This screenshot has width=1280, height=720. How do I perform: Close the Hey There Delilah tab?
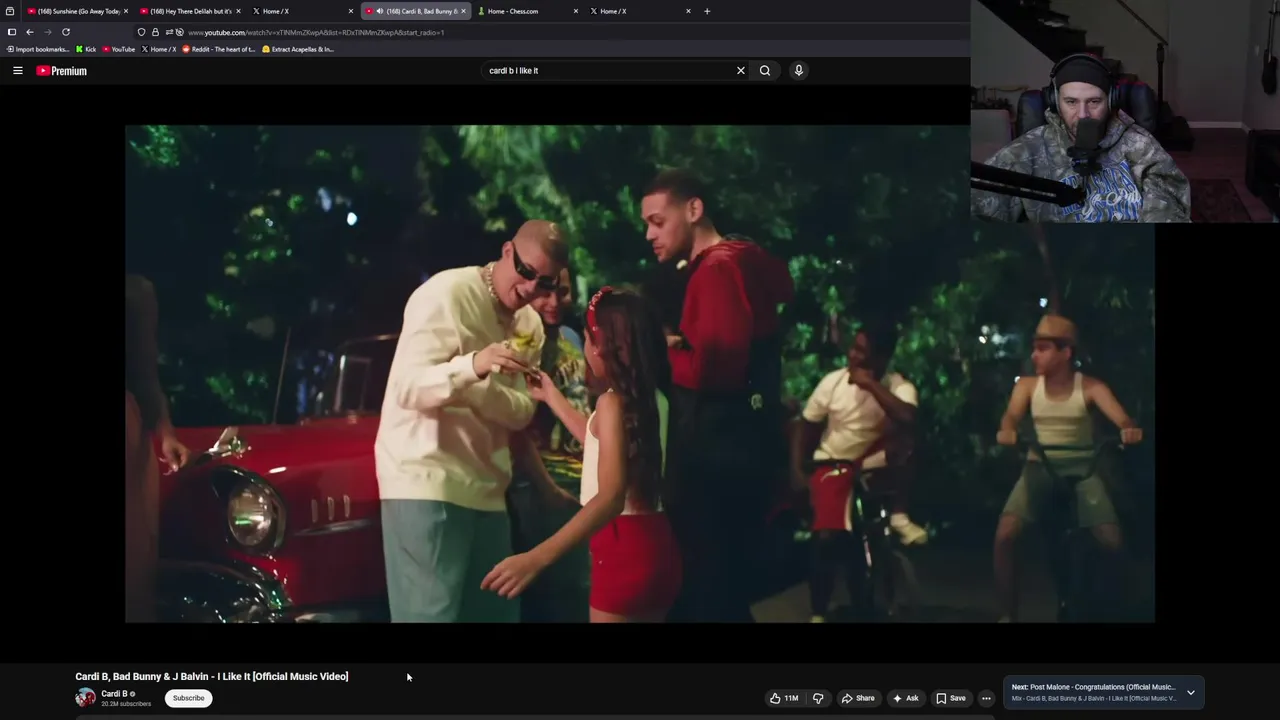(238, 11)
